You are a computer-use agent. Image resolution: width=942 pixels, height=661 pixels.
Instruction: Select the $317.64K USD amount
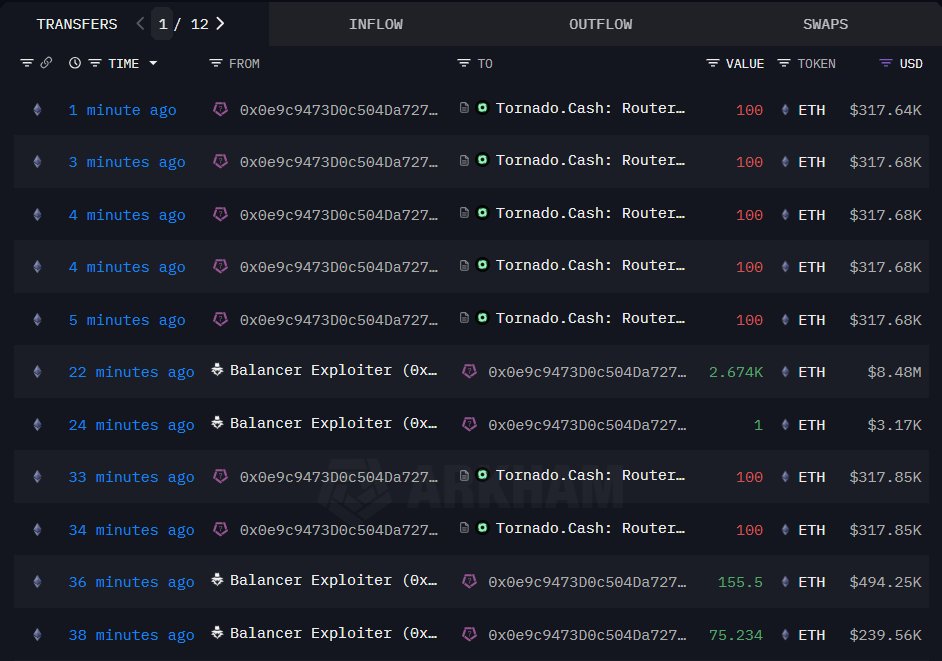(886, 110)
